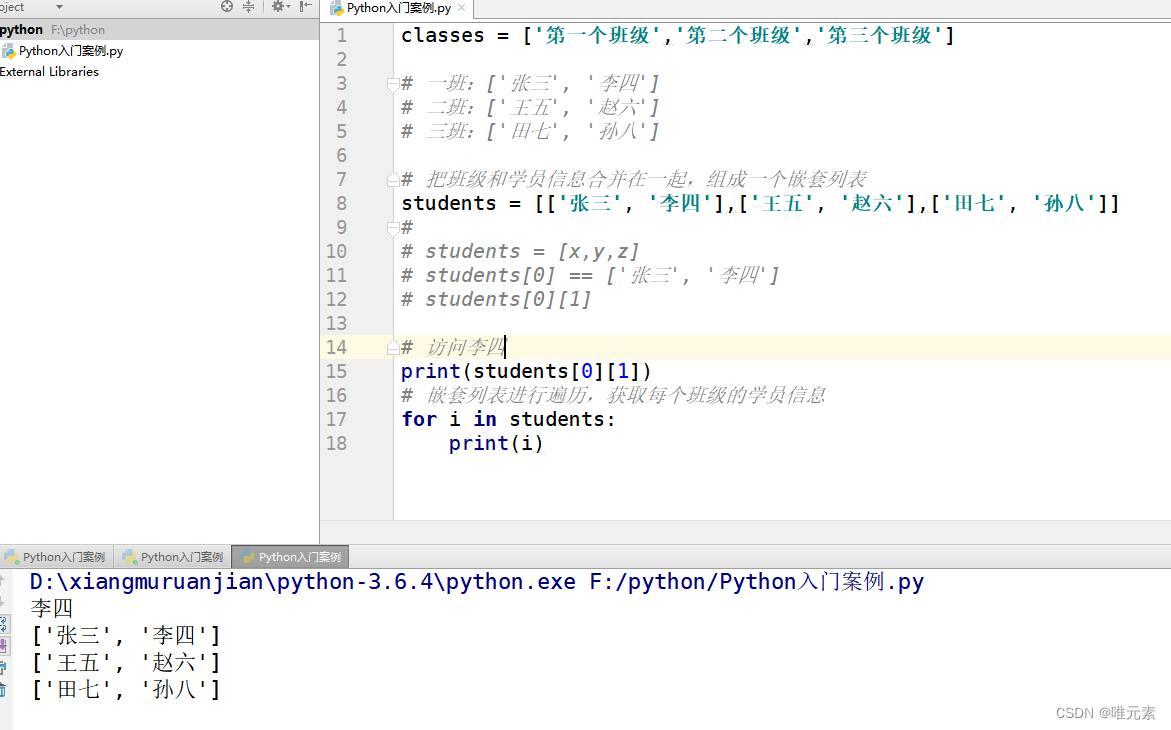
Task: Click the string '孙八' on line 8
Action: (x=1064, y=203)
